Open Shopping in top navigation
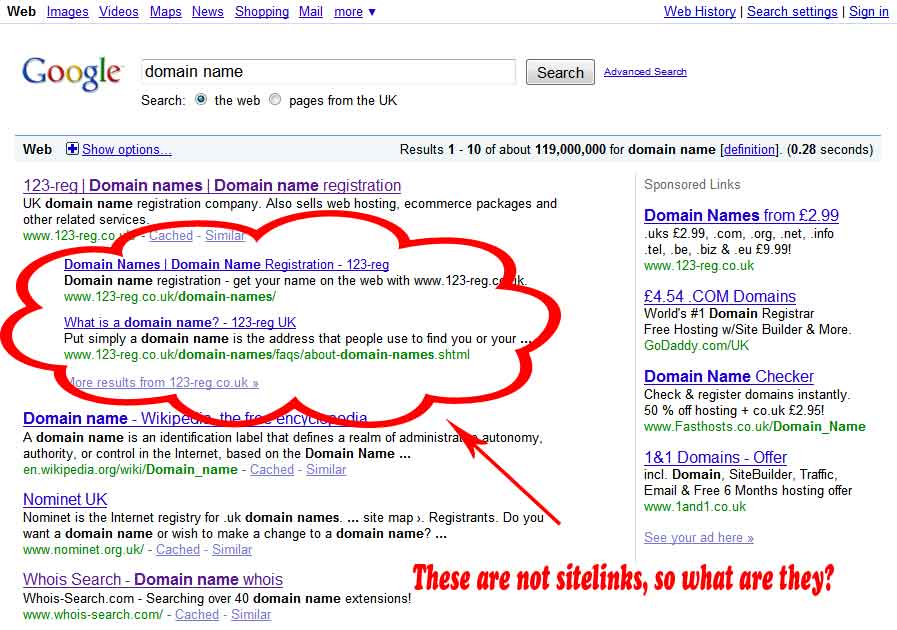The height and width of the screenshot is (630, 897). 261,11
